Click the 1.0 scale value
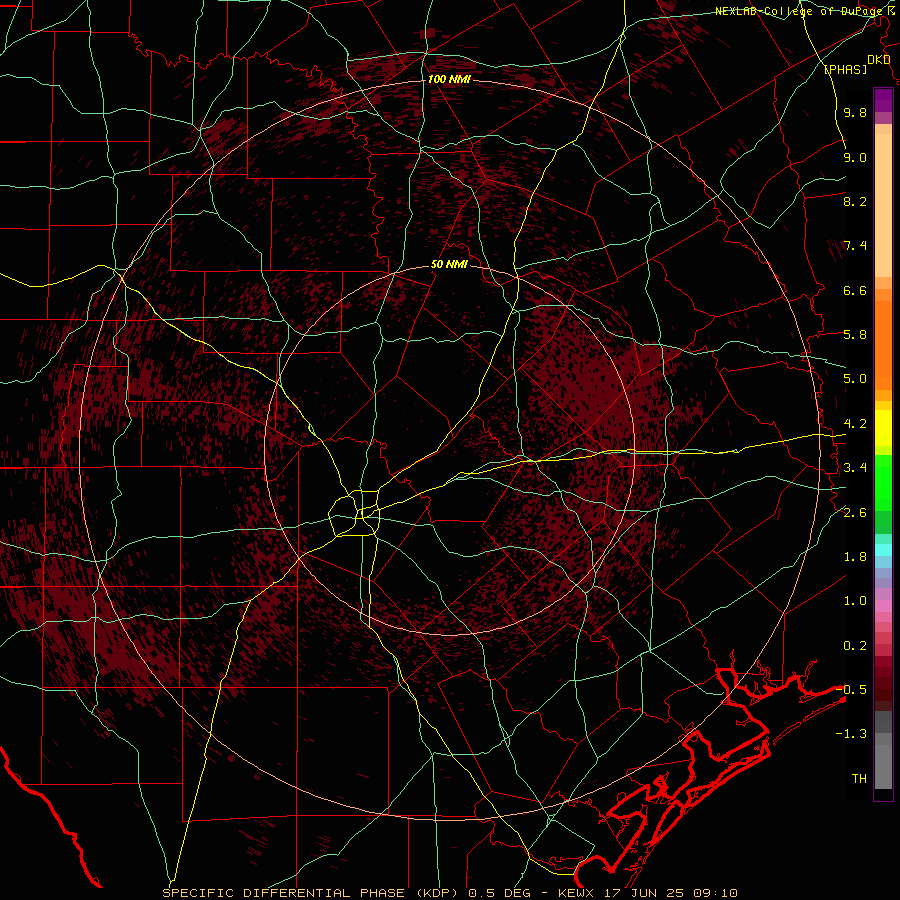Screen dimensions: 900x900 click(855, 601)
